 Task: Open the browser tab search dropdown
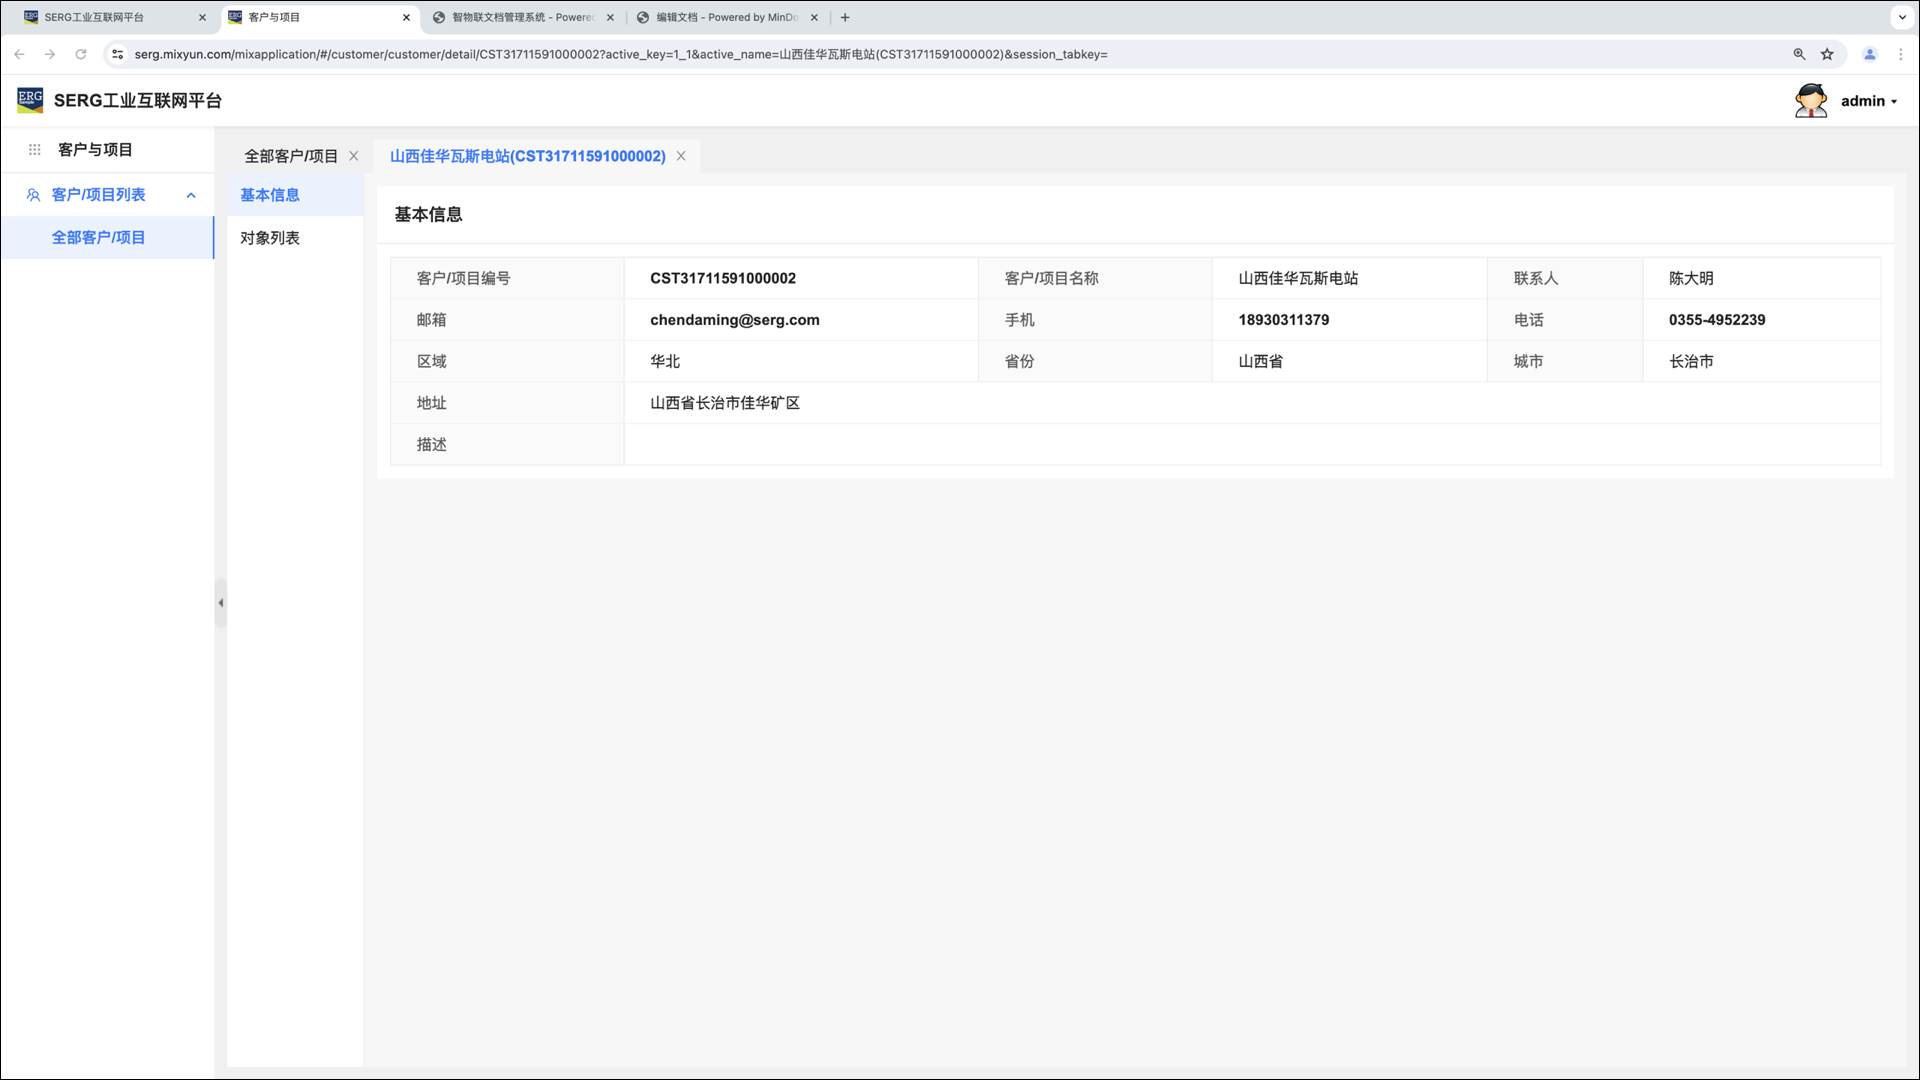(1902, 17)
